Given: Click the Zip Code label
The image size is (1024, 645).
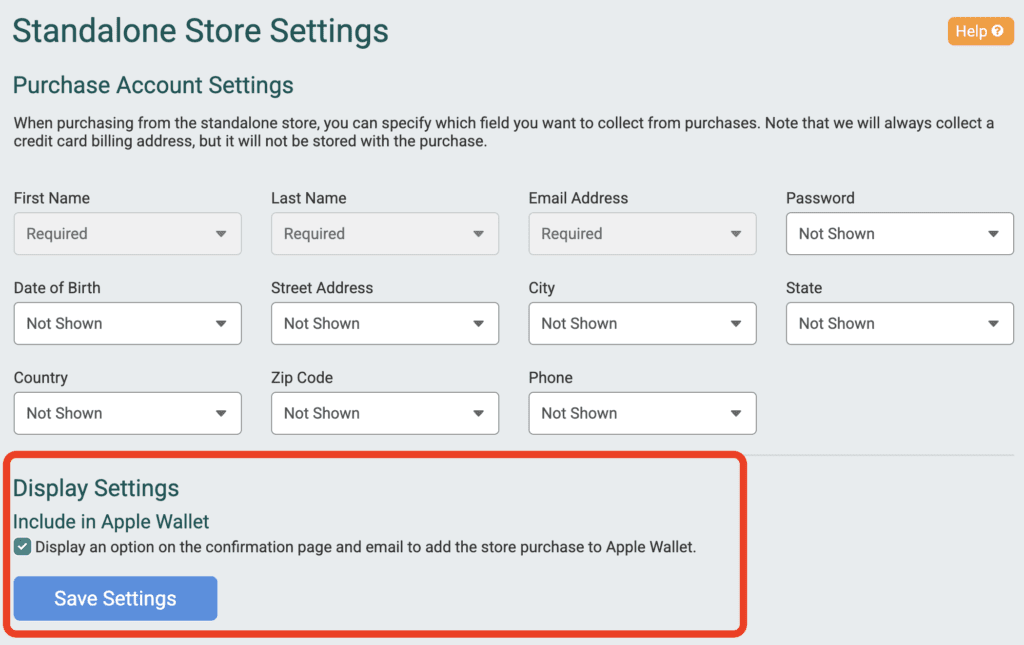Looking at the screenshot, I should [x=302, y=377].
